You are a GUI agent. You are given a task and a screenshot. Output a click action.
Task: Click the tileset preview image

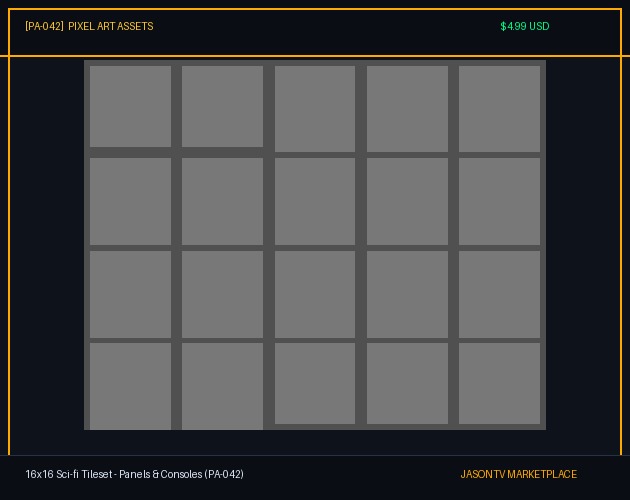tap(315, 245)
